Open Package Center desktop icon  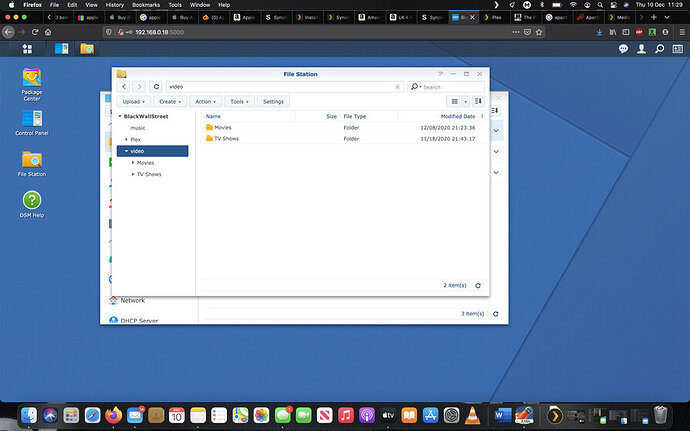pos(32,84)
